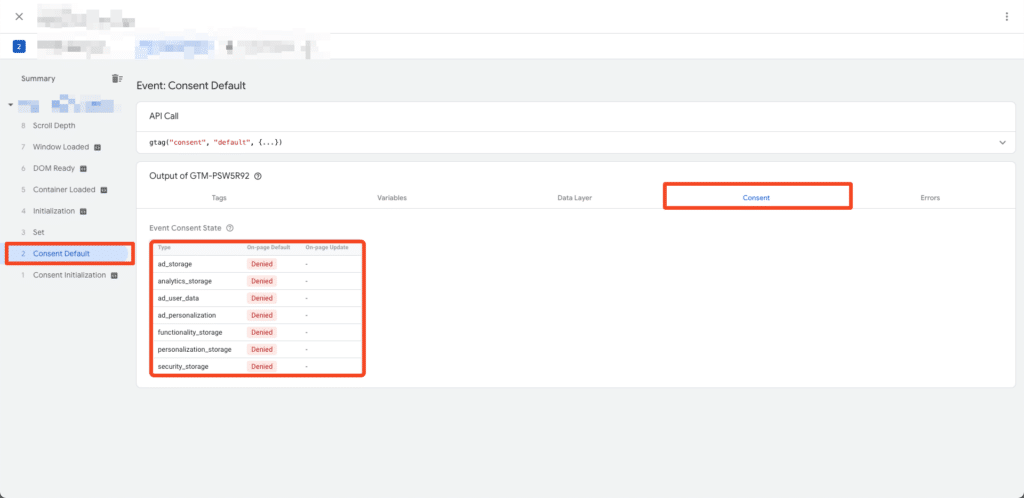The width and height of the screenshot is (1024, 498).
Task: Click the ad_storage row label
Action: pos(175,264)
